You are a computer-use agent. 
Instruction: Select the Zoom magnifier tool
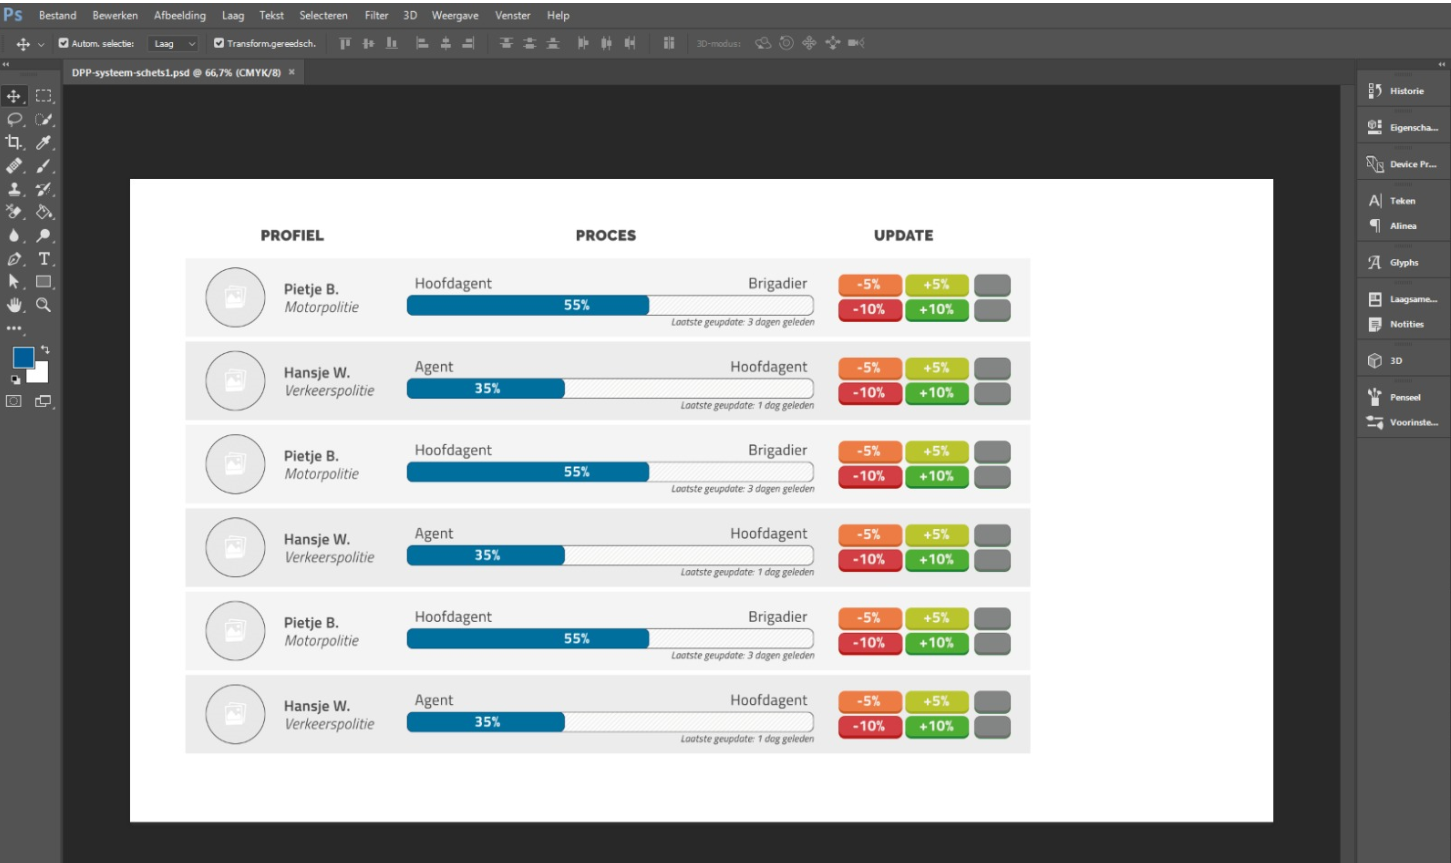point(44,305)
